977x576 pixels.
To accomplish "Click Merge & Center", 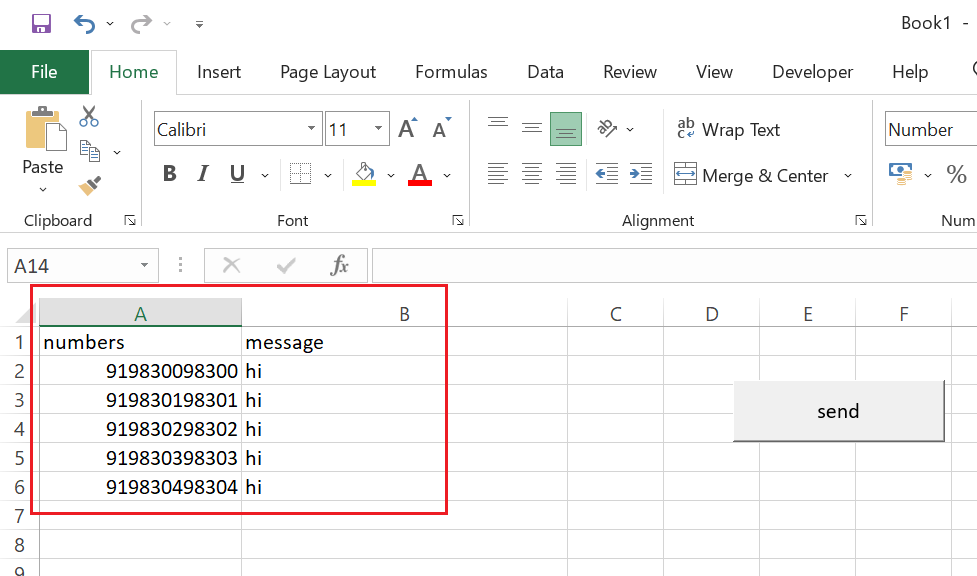I will point(751,175).
